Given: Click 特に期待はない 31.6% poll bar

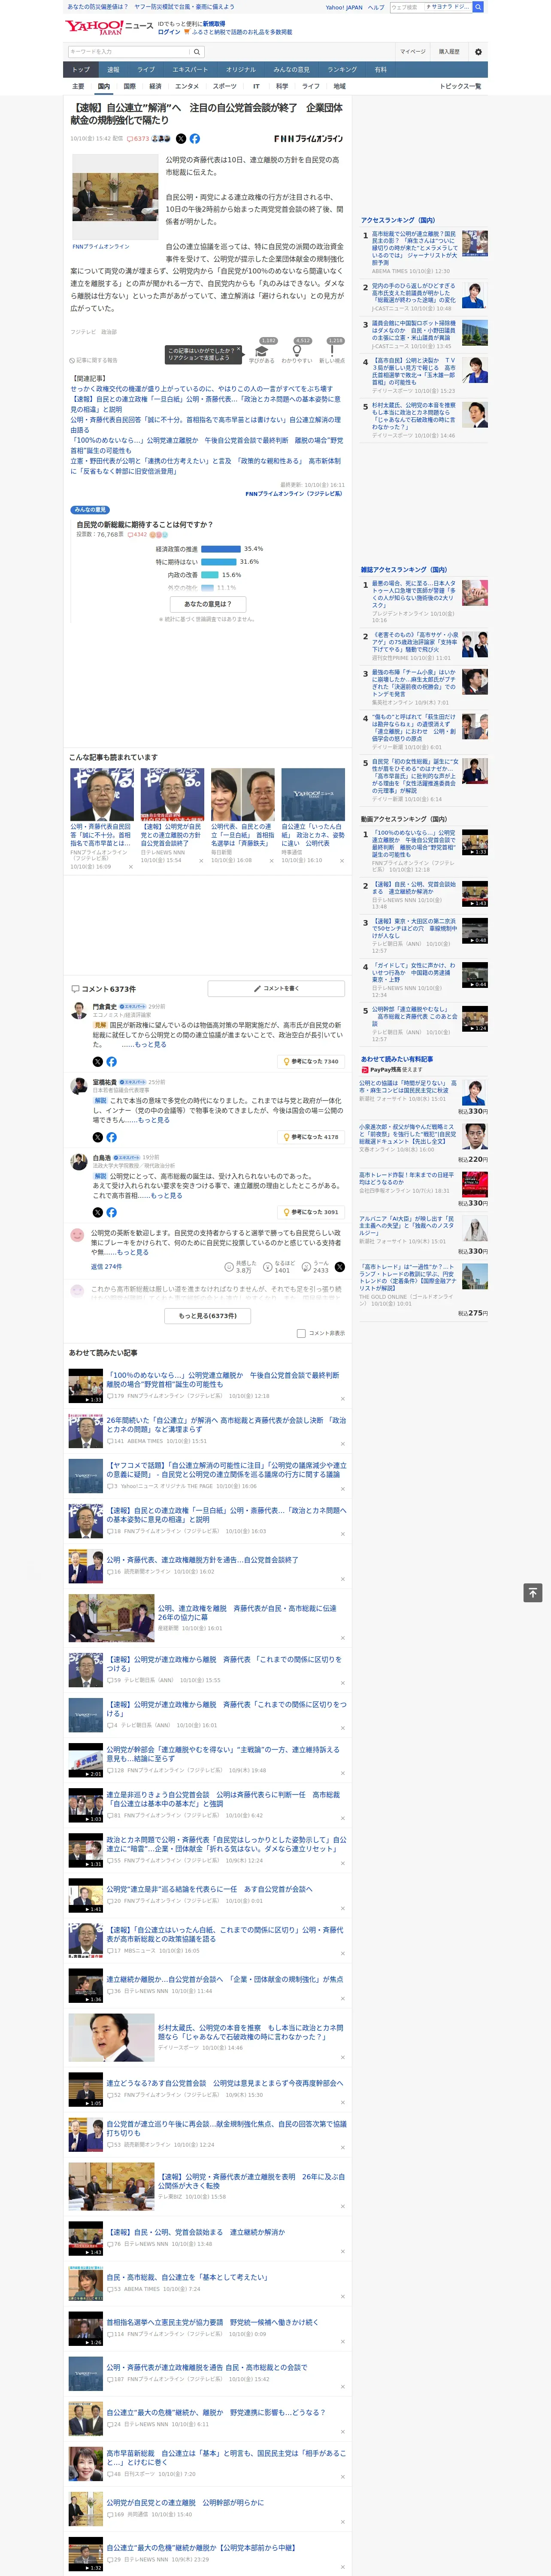Looking at the screenshot, I should (x=219, y=562).
